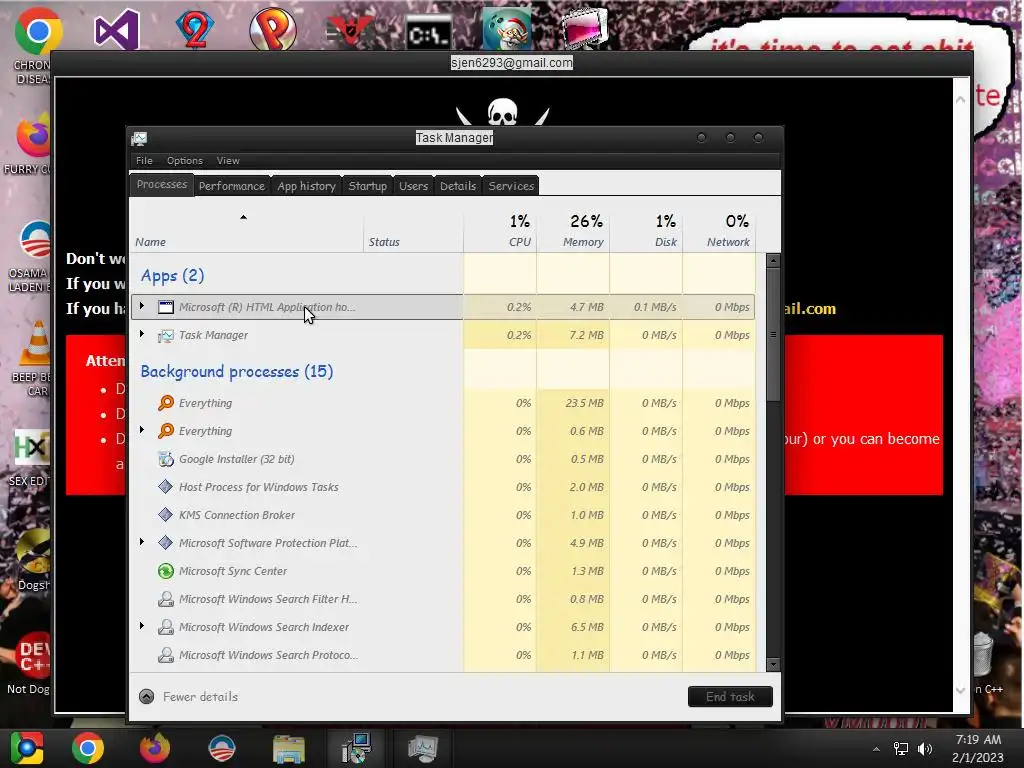Open the File menu

point(144,161)
